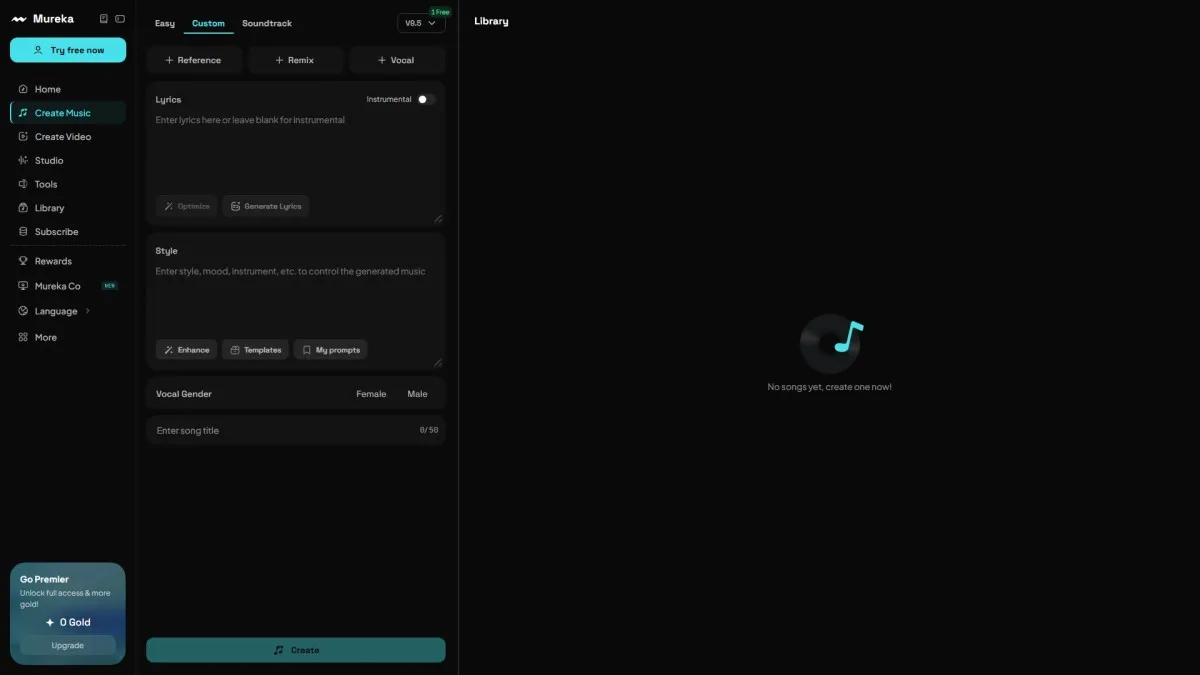
Task: Open Studio from sidebar
Action: (x=68, y=160)
